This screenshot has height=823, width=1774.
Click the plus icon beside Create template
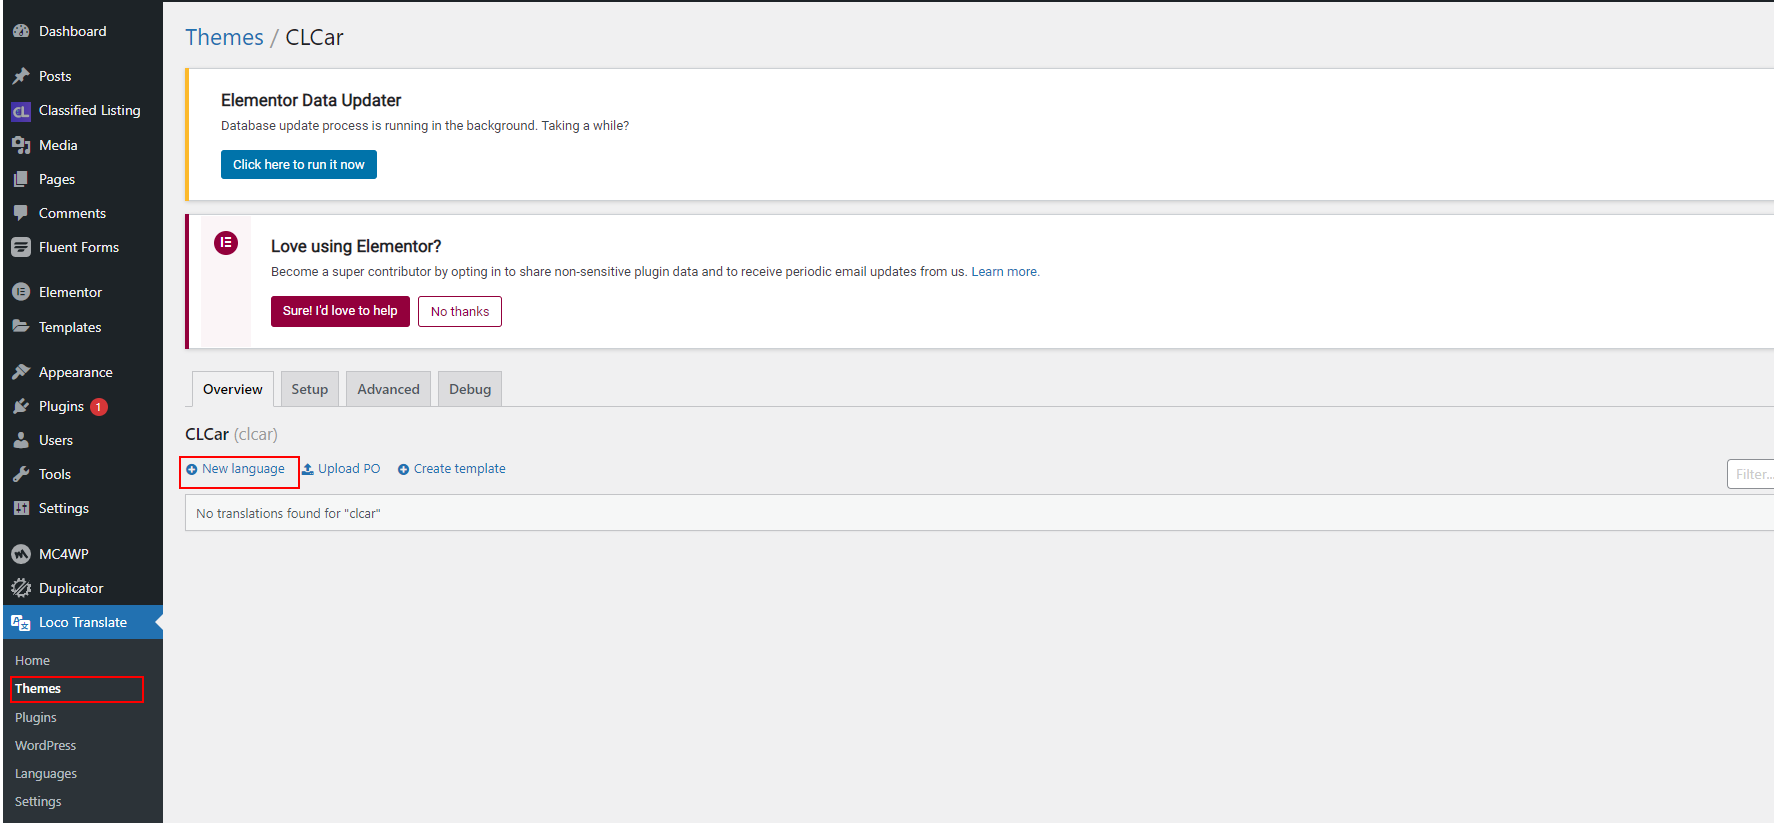coord(404,469)
